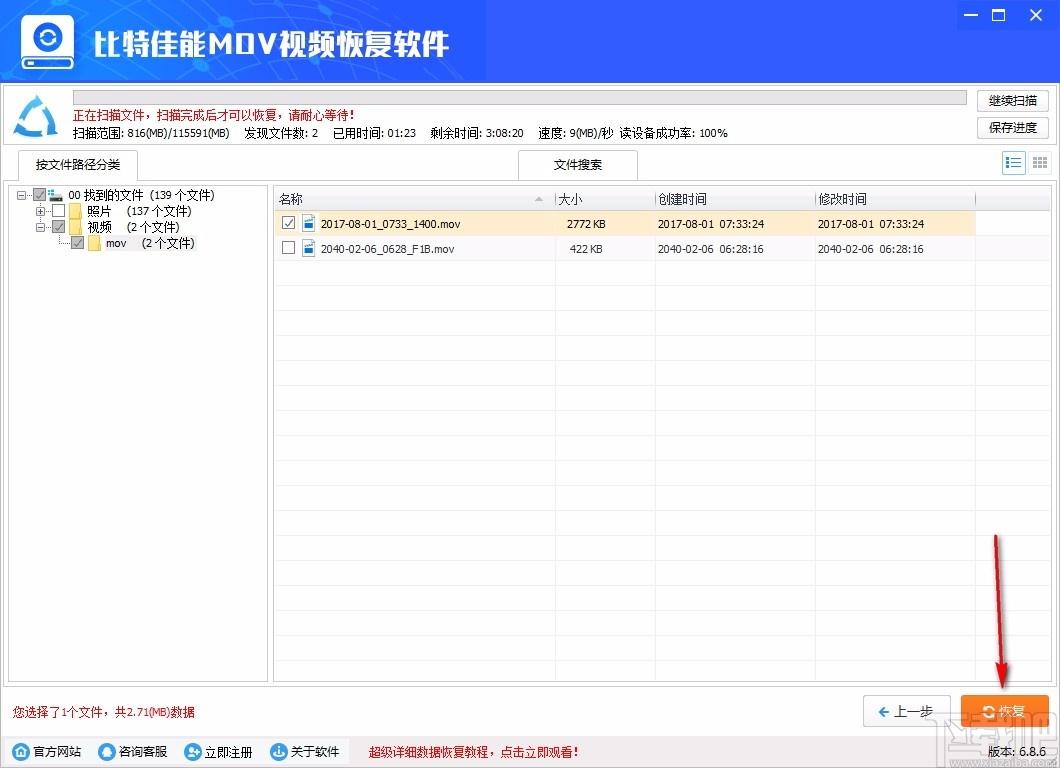Open 咨询客服 link
The height and width of the screenshot is (768, 1060).
[x=143, y=752]
